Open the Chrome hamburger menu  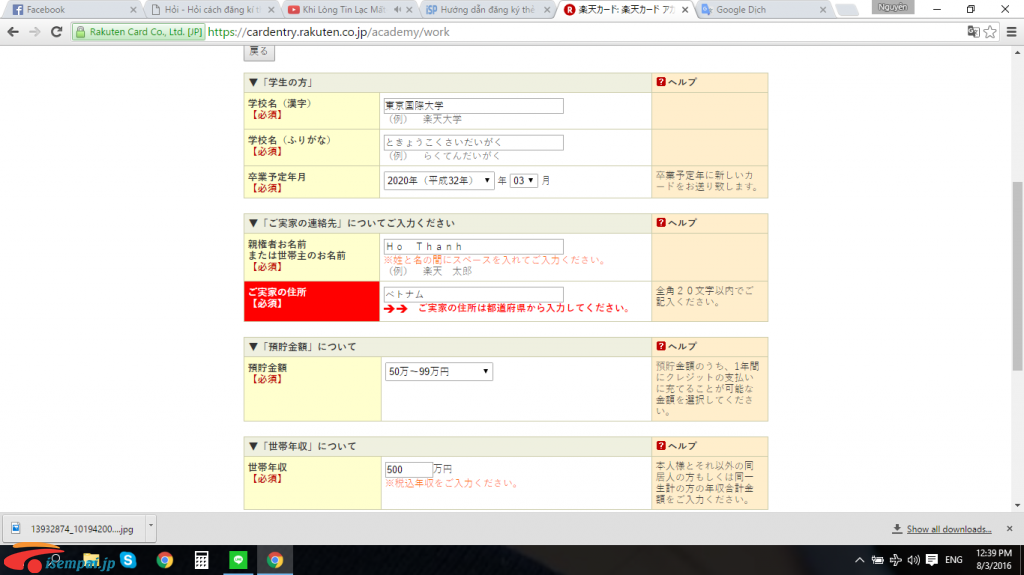1010,31
